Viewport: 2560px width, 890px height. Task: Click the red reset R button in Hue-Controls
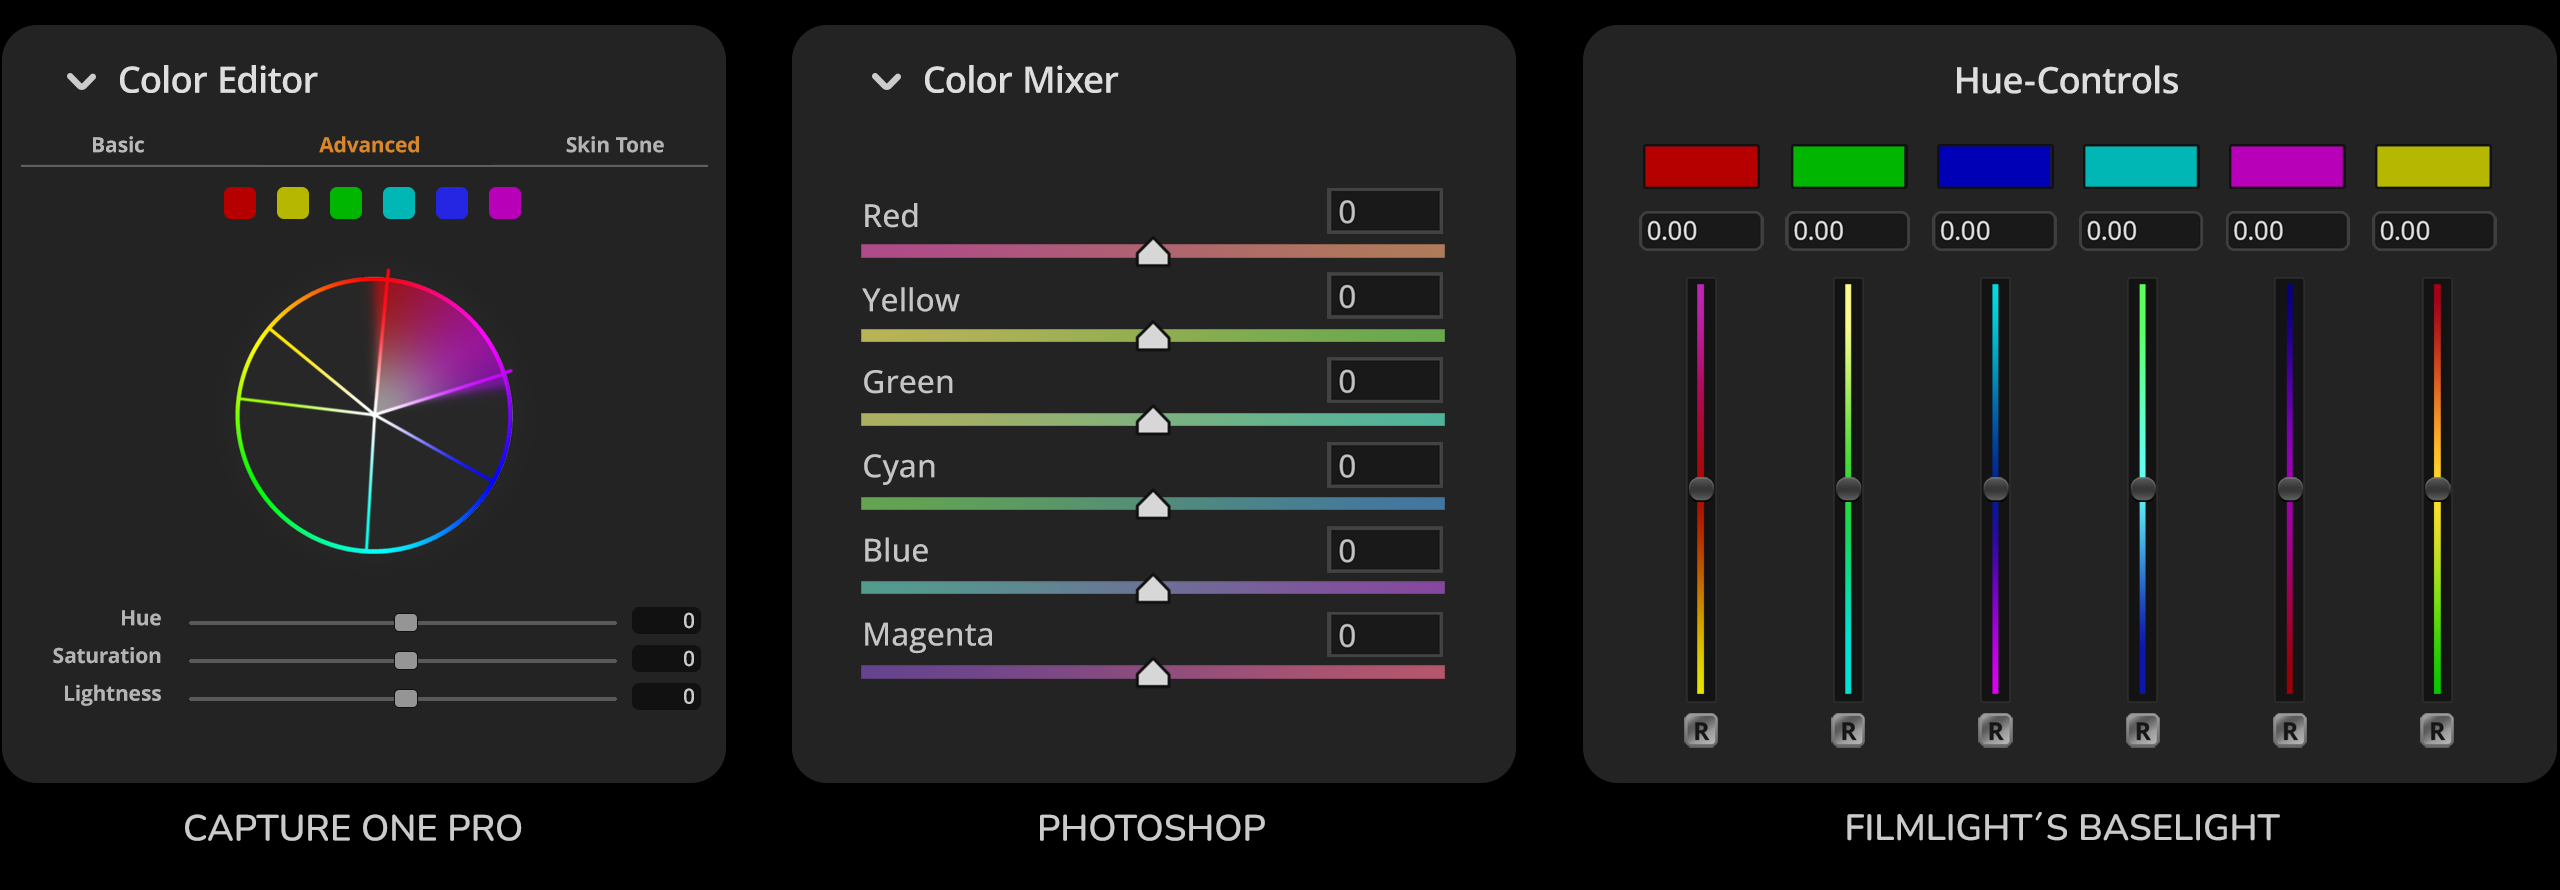tap(1700, 731)
